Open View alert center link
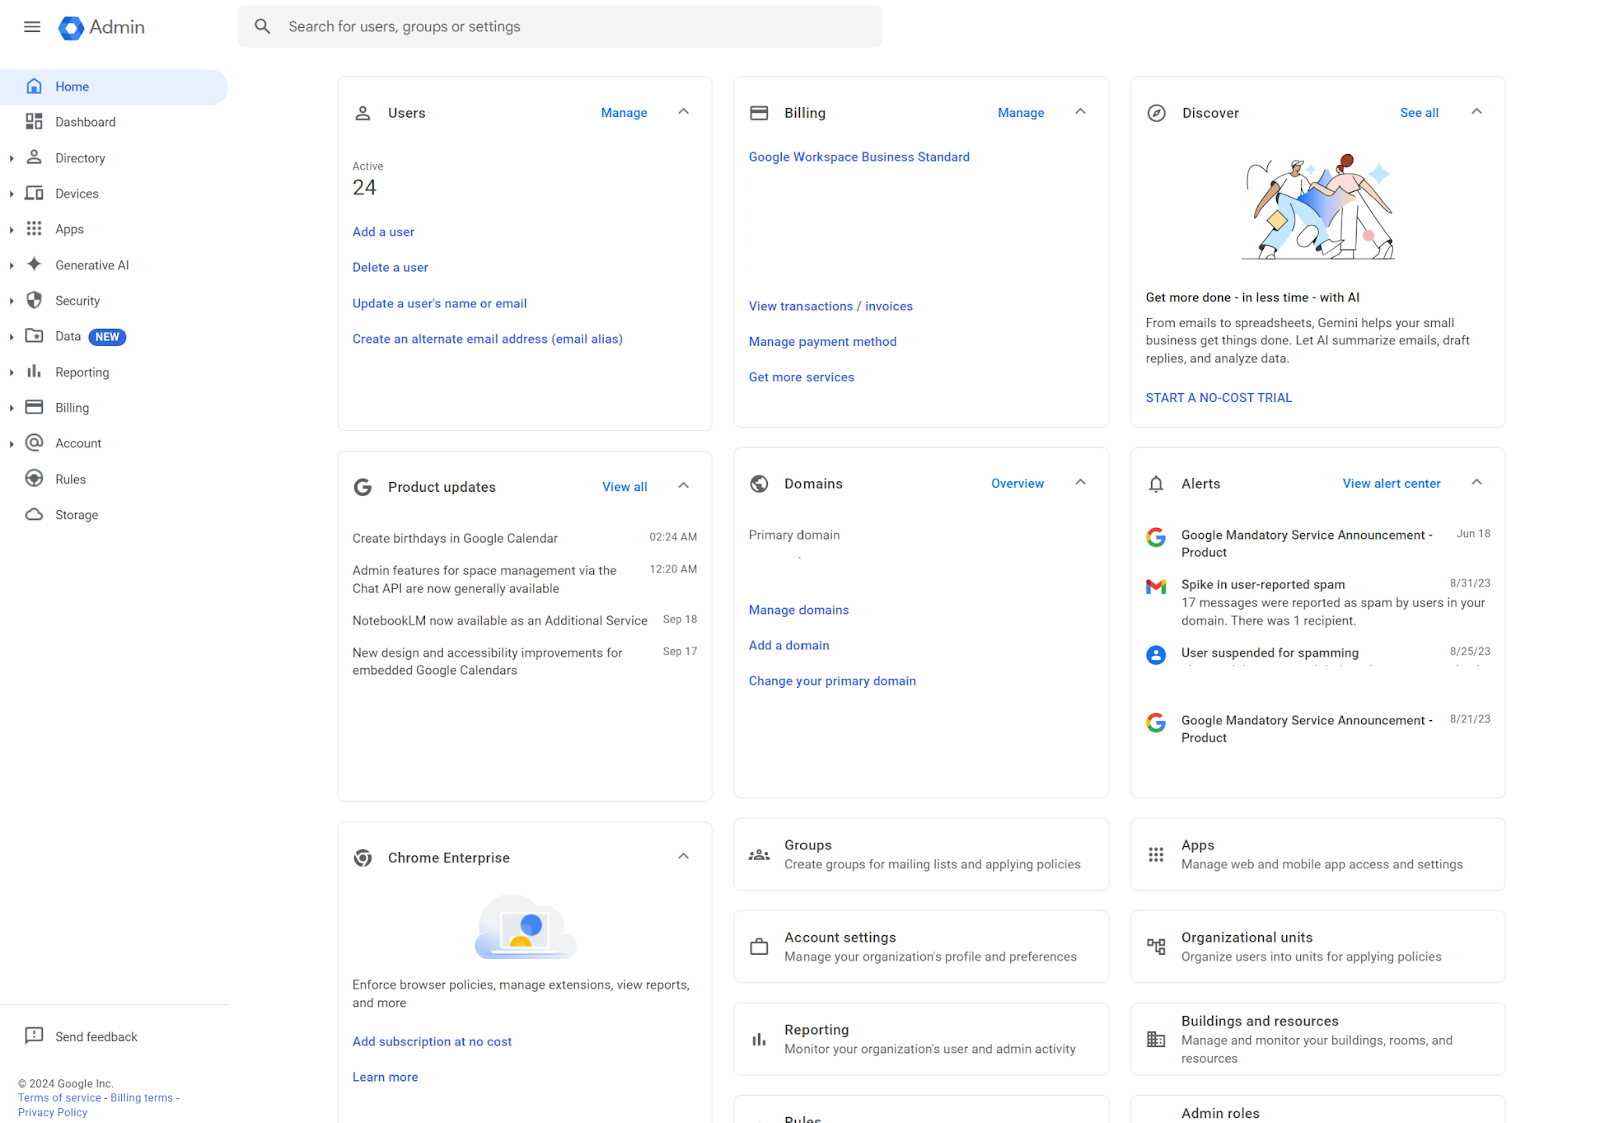 coord(1392,484)
